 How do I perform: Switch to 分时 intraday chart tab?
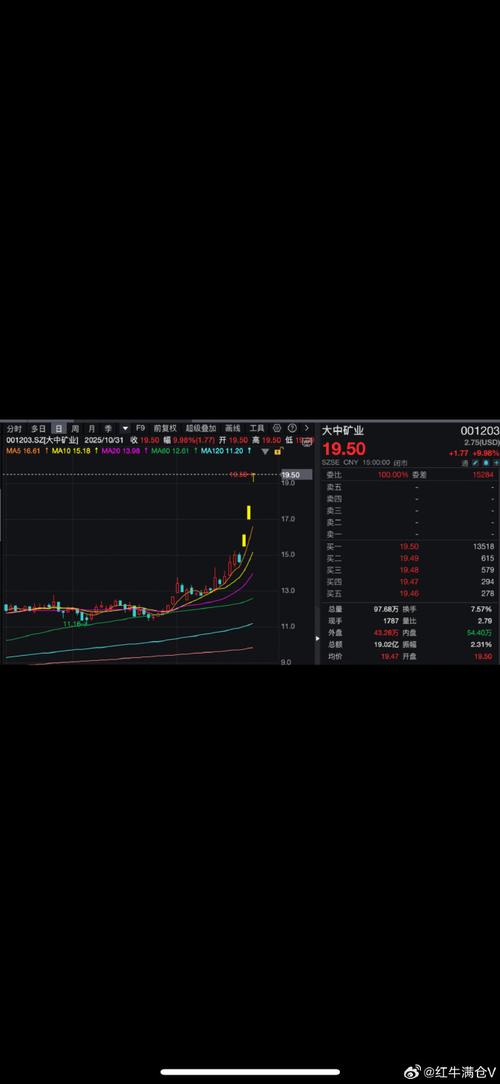point(15,429)
